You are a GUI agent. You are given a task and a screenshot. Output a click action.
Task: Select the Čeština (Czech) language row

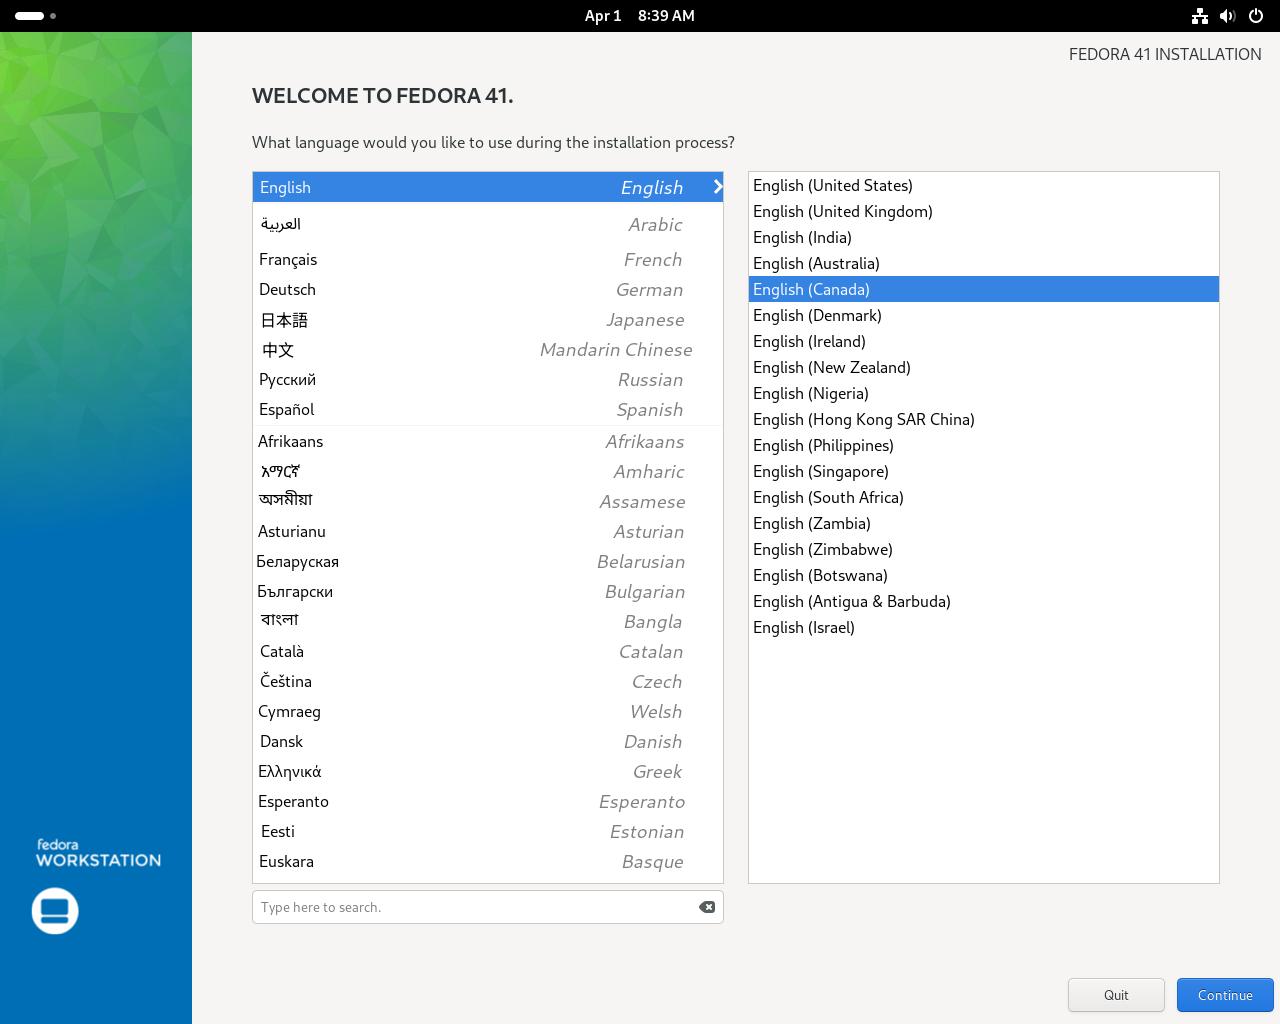488,681
